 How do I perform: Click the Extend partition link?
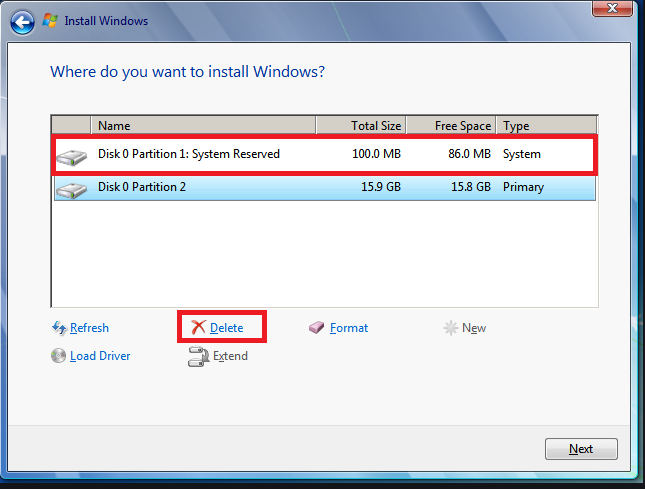pos(230,356)
